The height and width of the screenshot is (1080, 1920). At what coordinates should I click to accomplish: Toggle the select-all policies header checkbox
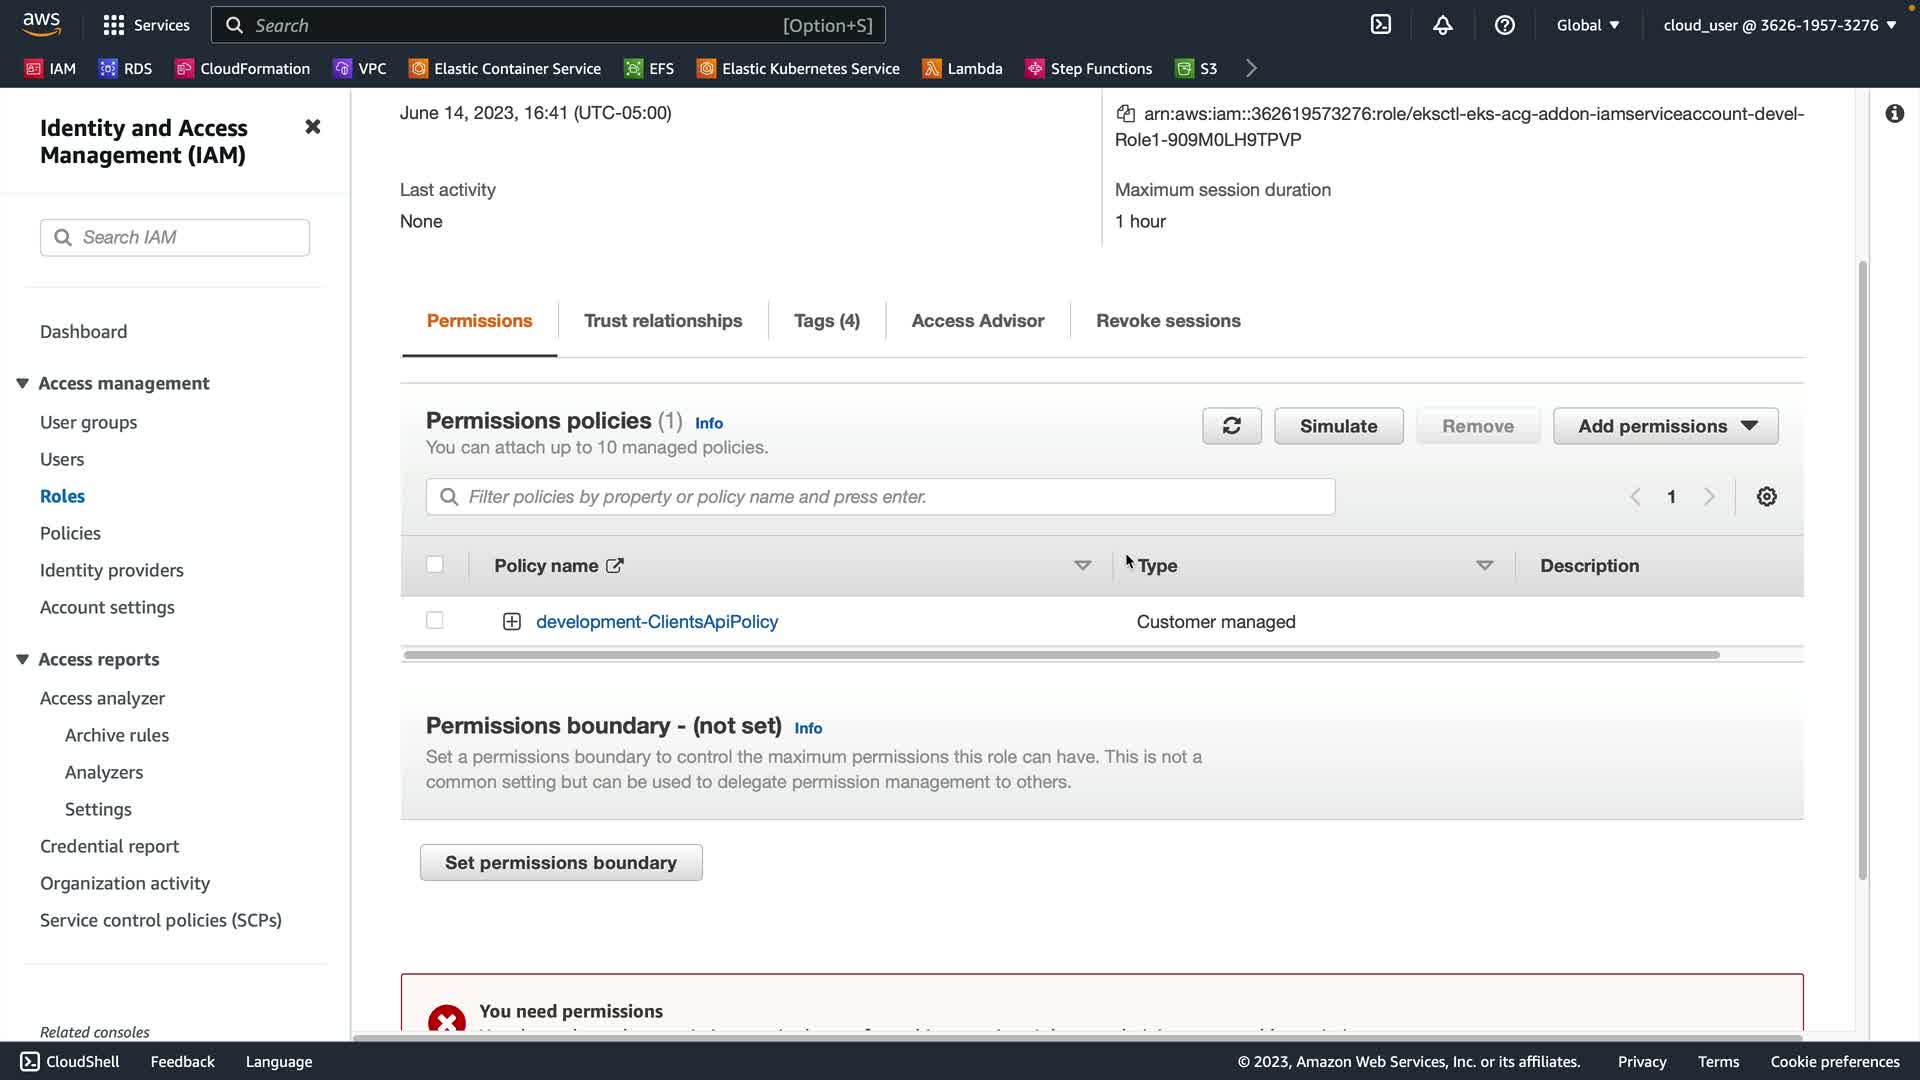434,565
